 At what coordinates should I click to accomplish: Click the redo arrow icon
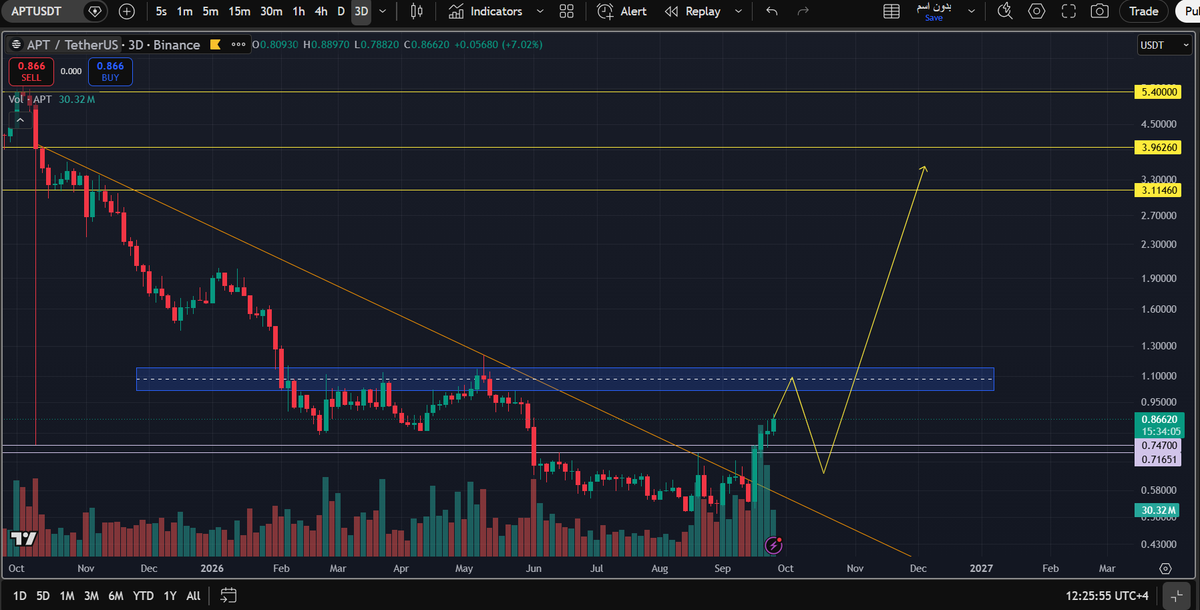coord(803,12)
